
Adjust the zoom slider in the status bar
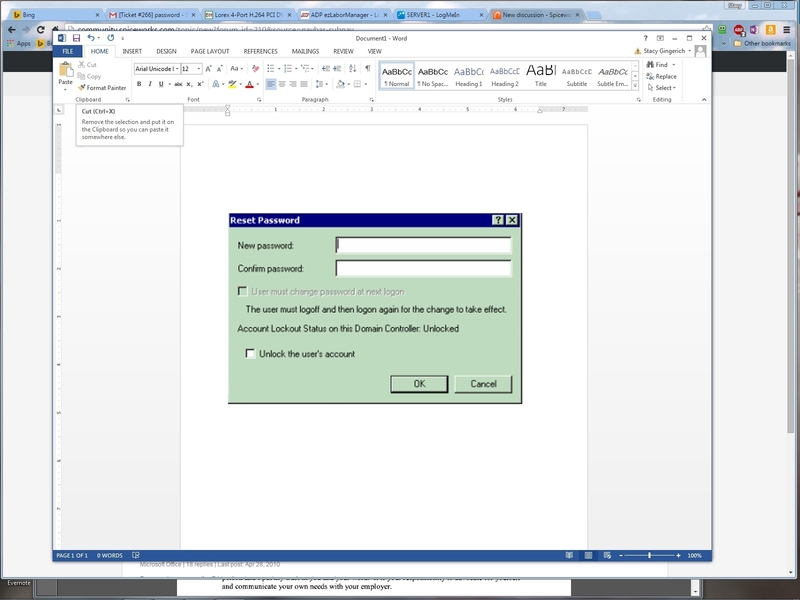coord(649,554)
